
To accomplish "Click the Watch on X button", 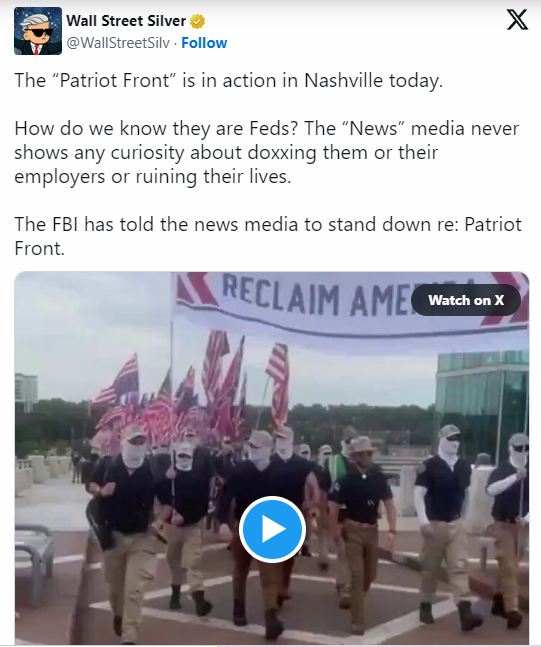I will [x=466, y=300].
